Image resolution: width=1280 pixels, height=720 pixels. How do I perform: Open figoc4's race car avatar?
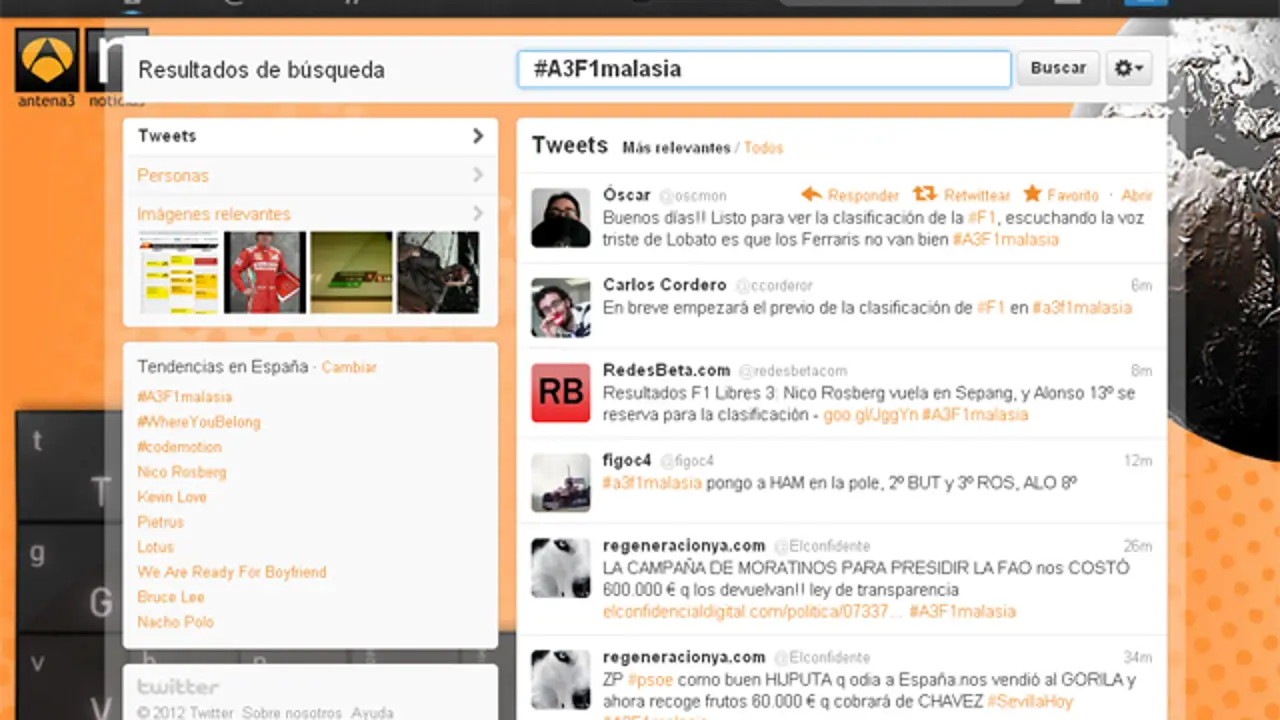click(560, 482)
